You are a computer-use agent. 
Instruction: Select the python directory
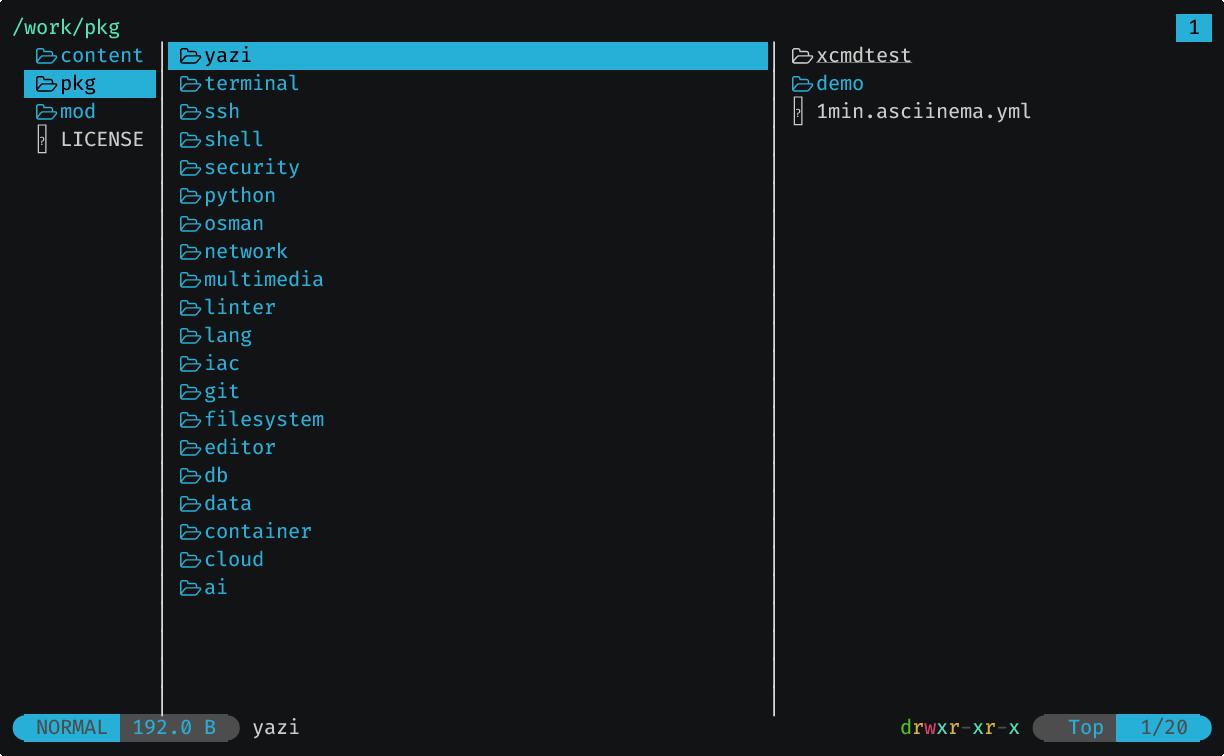(240, 196)
